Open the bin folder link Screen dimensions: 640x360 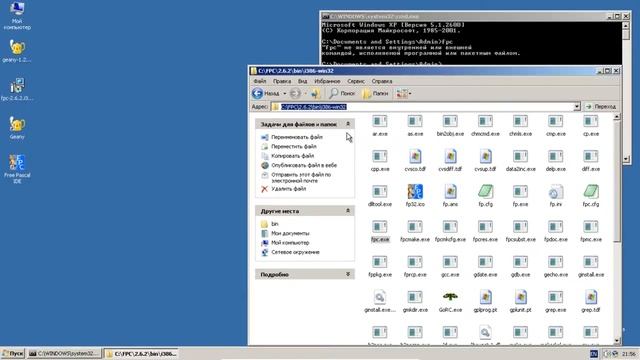tap(275, 224)
